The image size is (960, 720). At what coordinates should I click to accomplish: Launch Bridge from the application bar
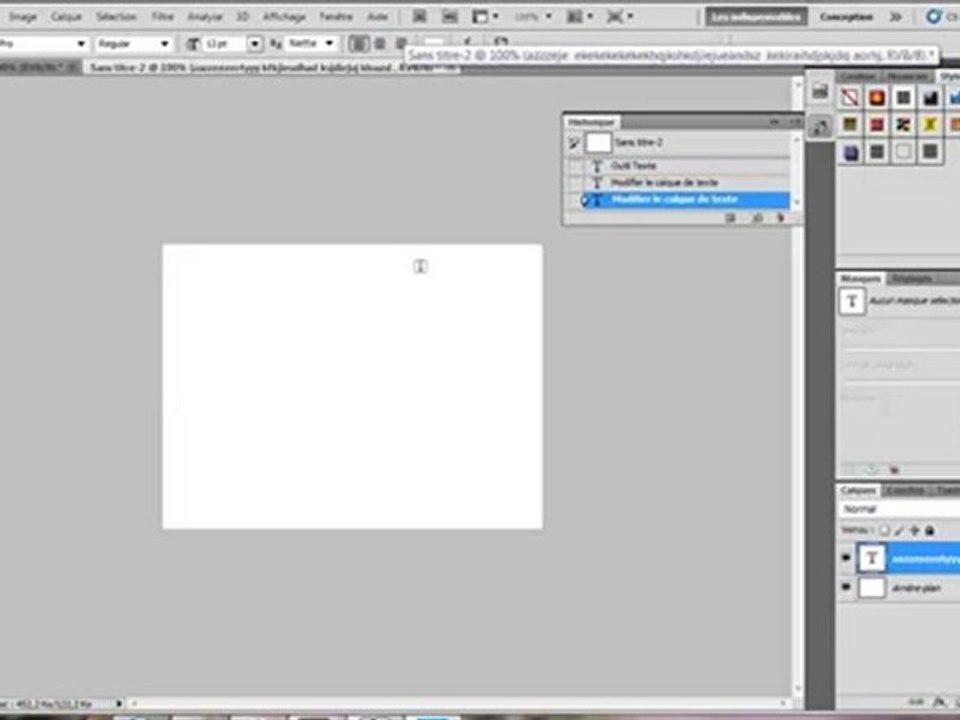pyautogui.click(x=419, y=17)
